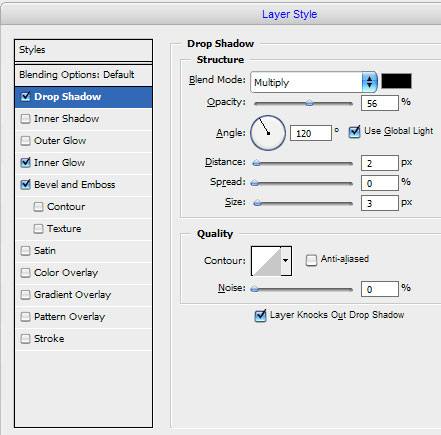The image size is (441, 435).
Task: Enable the Color Overlay checkbox
Action: coord(25,273)
